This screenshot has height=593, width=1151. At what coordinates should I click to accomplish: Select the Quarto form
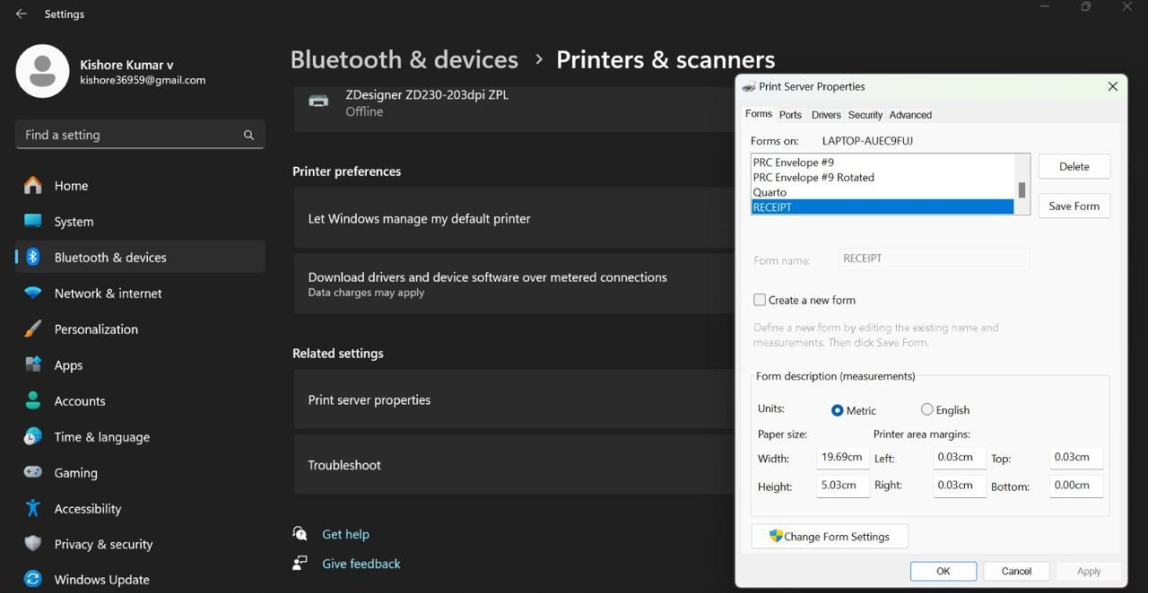pyautogui.click(x=882, y=192)
